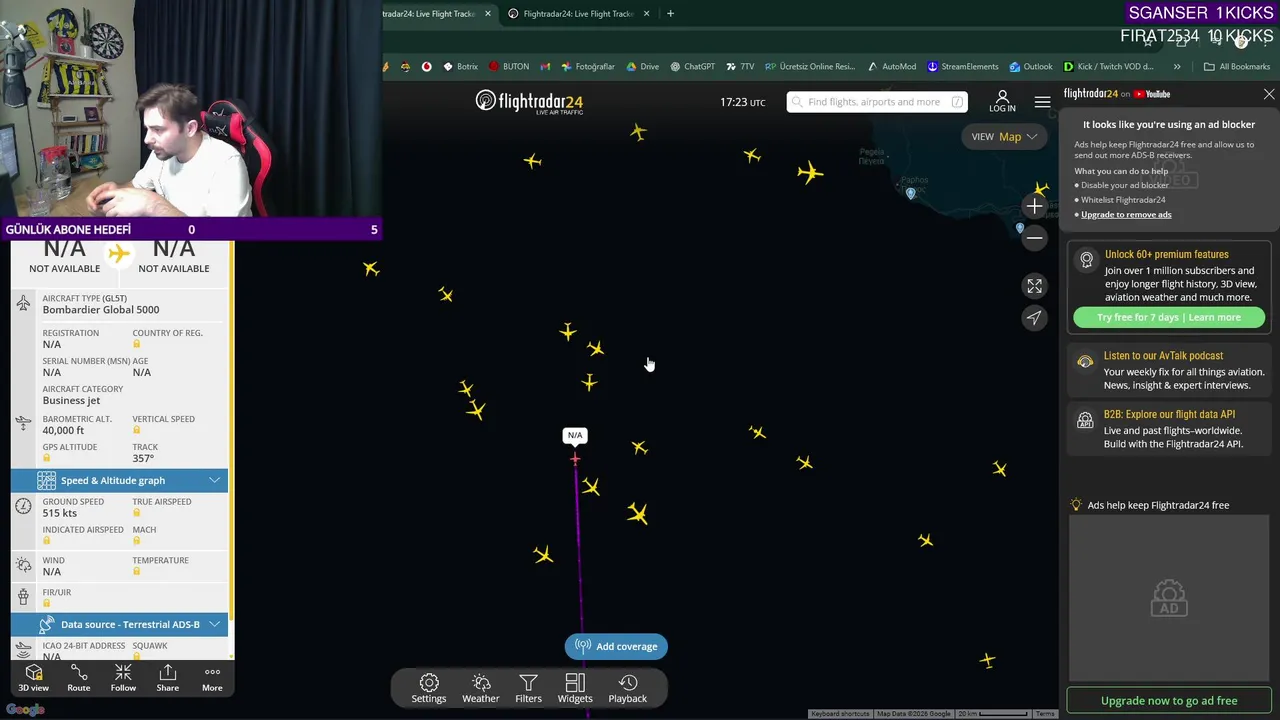The image size is (1280, 720).
Task: Switch to the second Flightradar24 browser tab
Action: [579, 14]
